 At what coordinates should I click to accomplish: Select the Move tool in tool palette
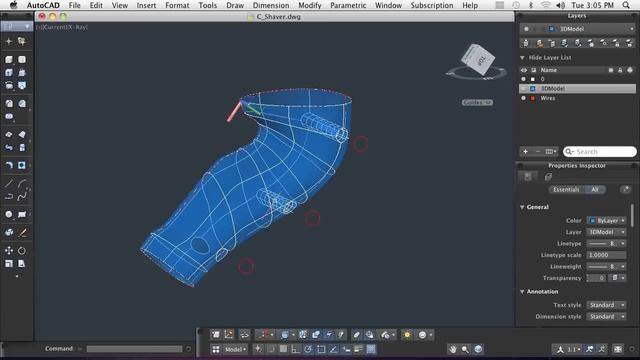9,250
